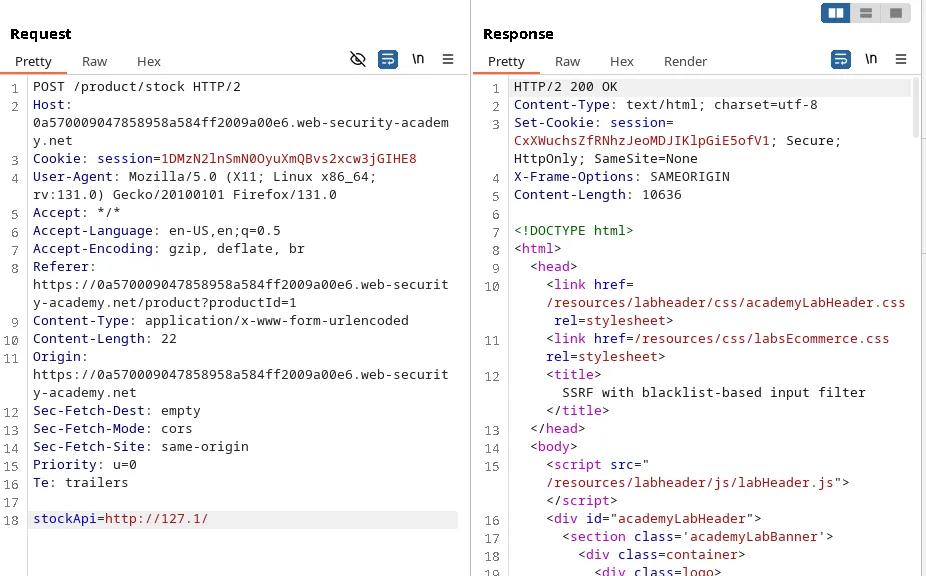Click the X-Frame-Options: SAMEORIGIN header
This screenshot has width=926, height=576.
621,177
